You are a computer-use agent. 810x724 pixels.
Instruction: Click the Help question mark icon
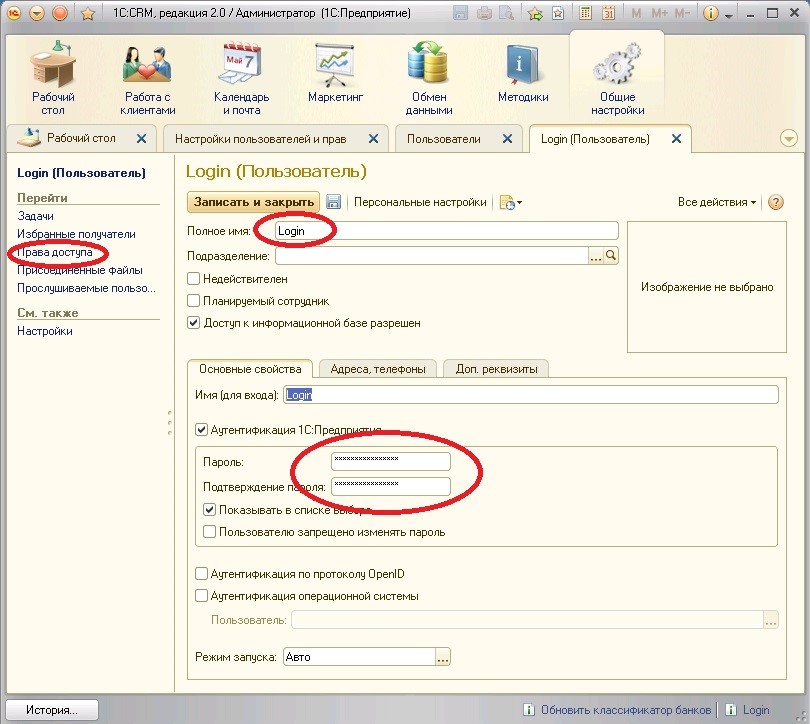(775, 202)
